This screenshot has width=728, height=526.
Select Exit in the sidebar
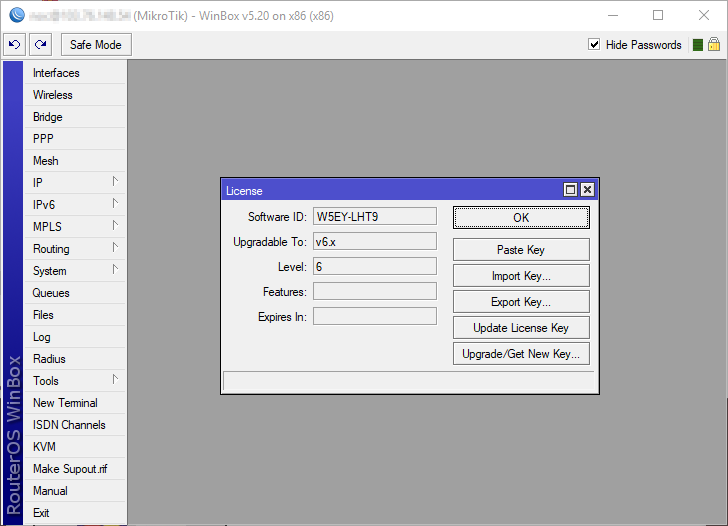click(75, 513)
